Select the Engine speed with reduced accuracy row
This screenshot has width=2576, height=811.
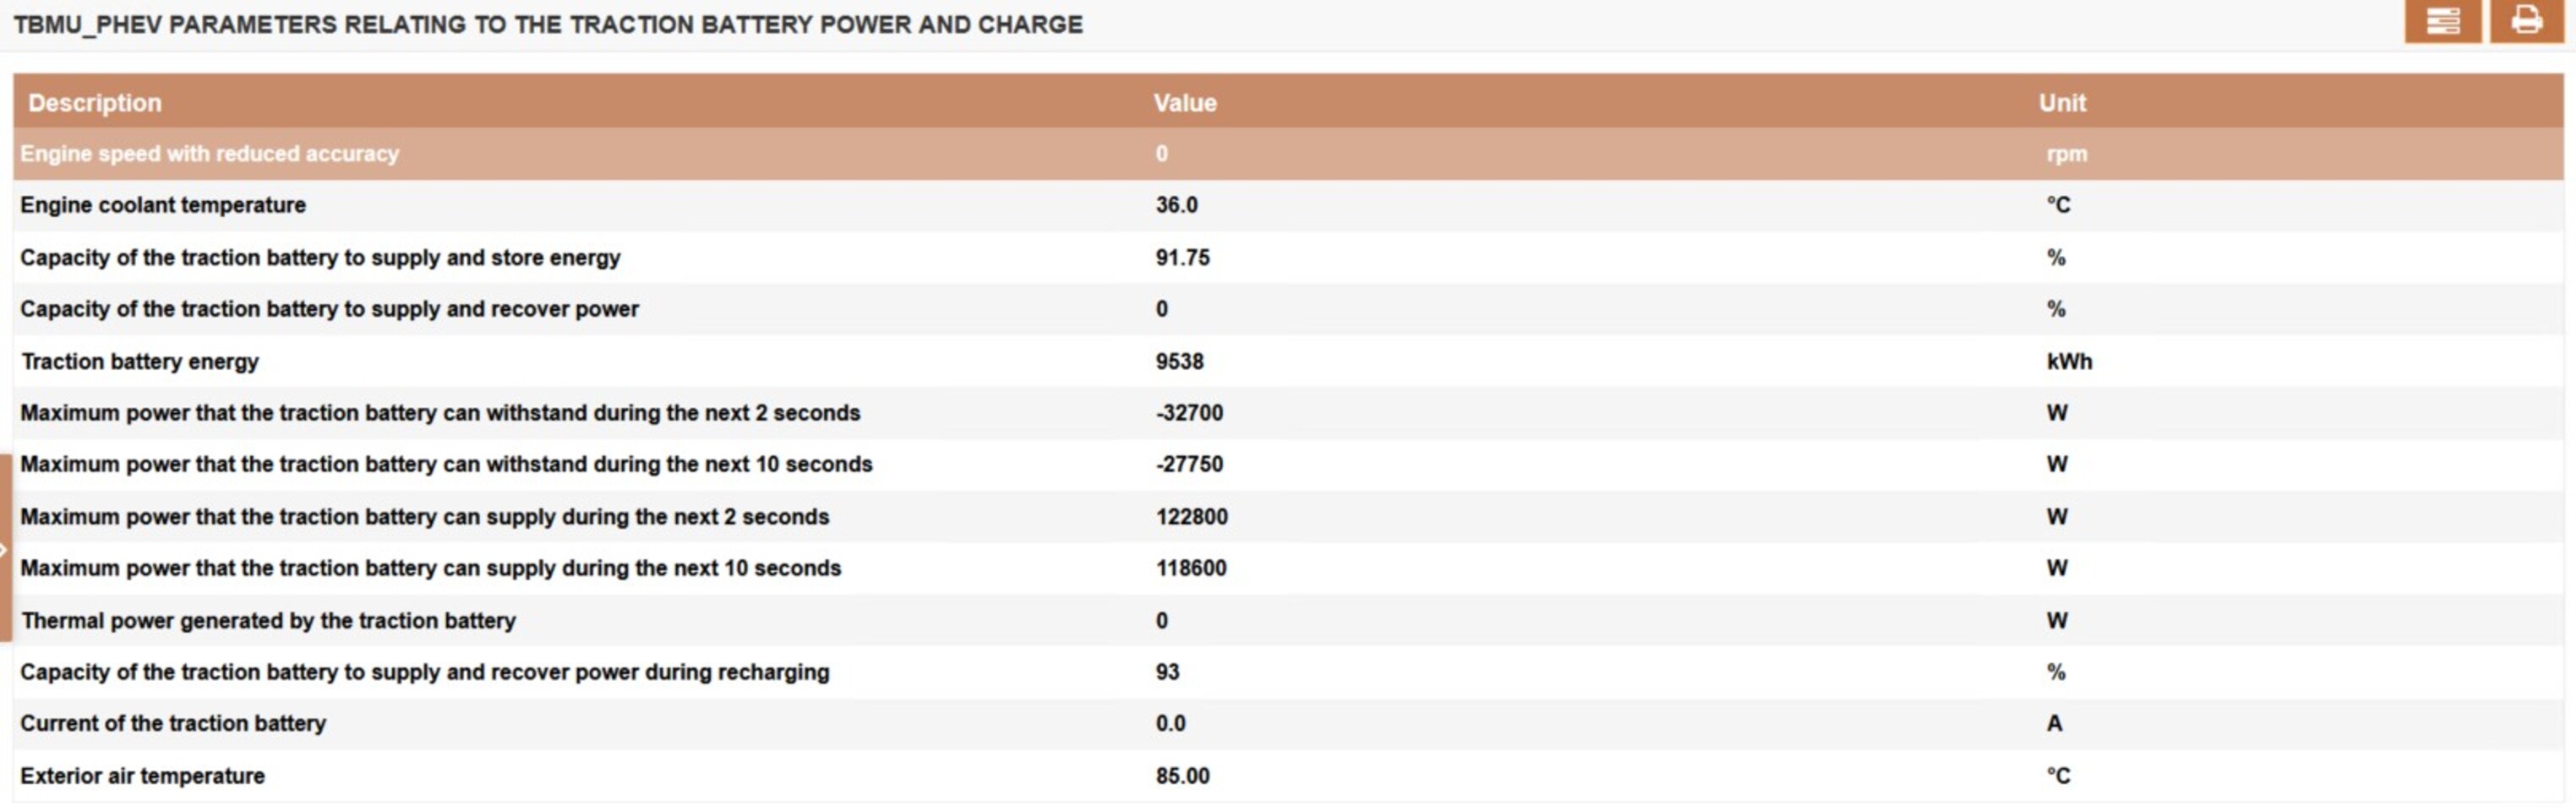(210, 154)
